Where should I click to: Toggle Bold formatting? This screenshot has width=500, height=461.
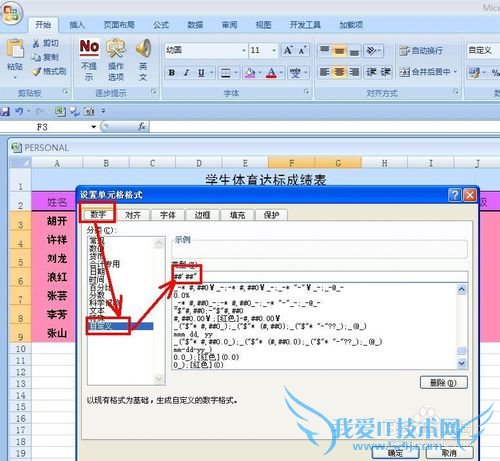point(171,72)
